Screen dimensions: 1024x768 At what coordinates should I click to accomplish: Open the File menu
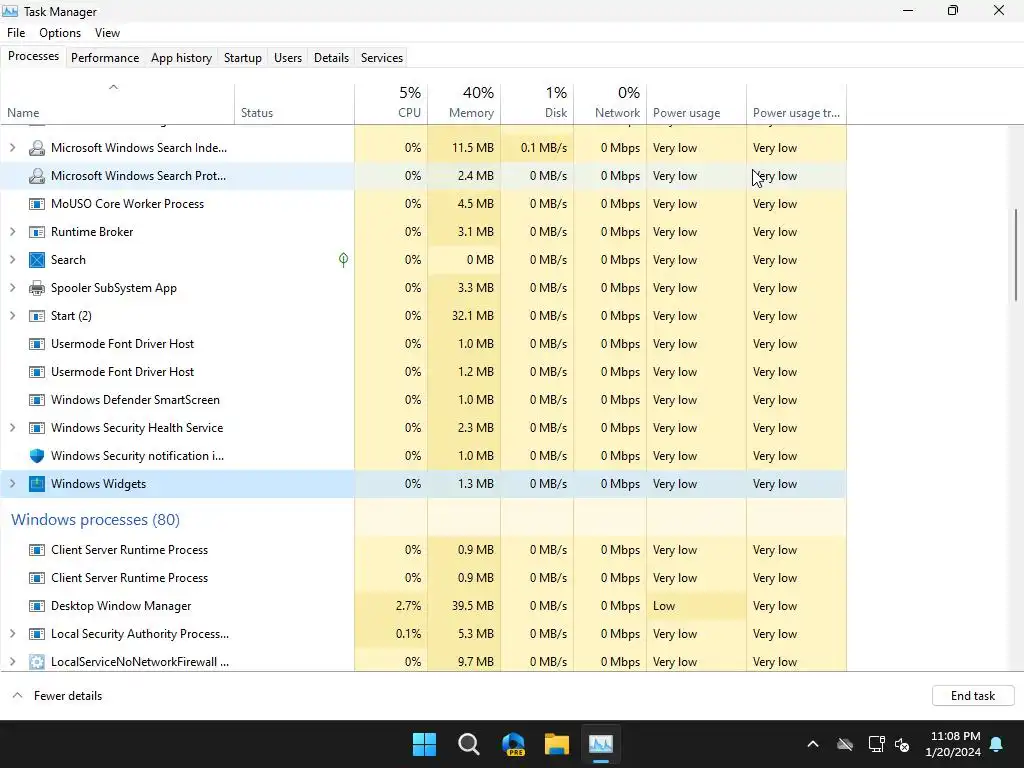pyautogui.click(x=16, y=33)
